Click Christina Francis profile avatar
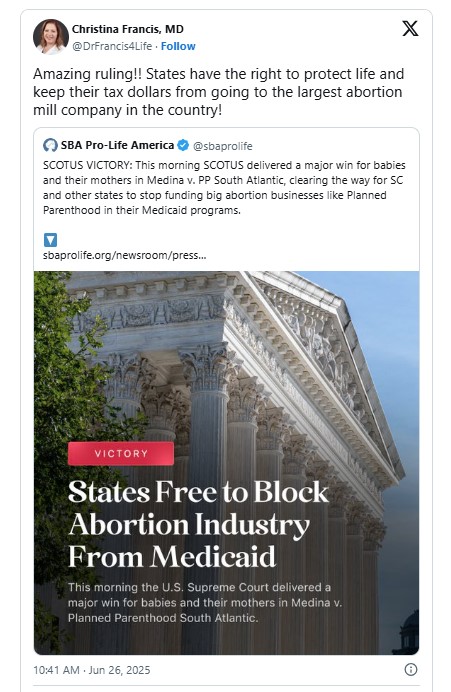 [50, 37]
